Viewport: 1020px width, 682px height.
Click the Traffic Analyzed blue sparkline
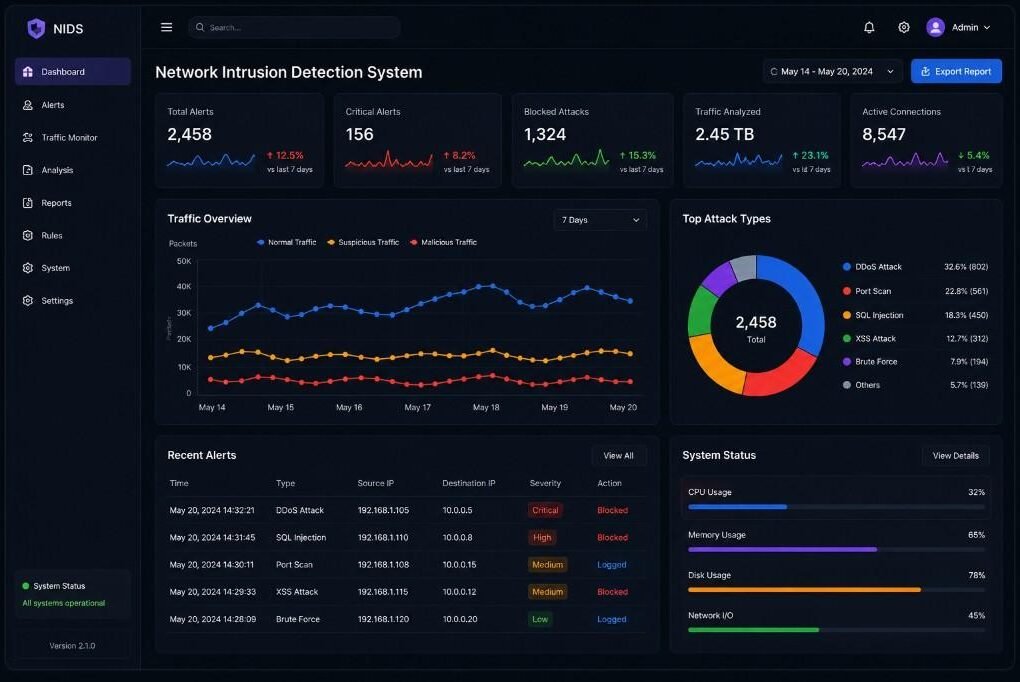(738, 159)
